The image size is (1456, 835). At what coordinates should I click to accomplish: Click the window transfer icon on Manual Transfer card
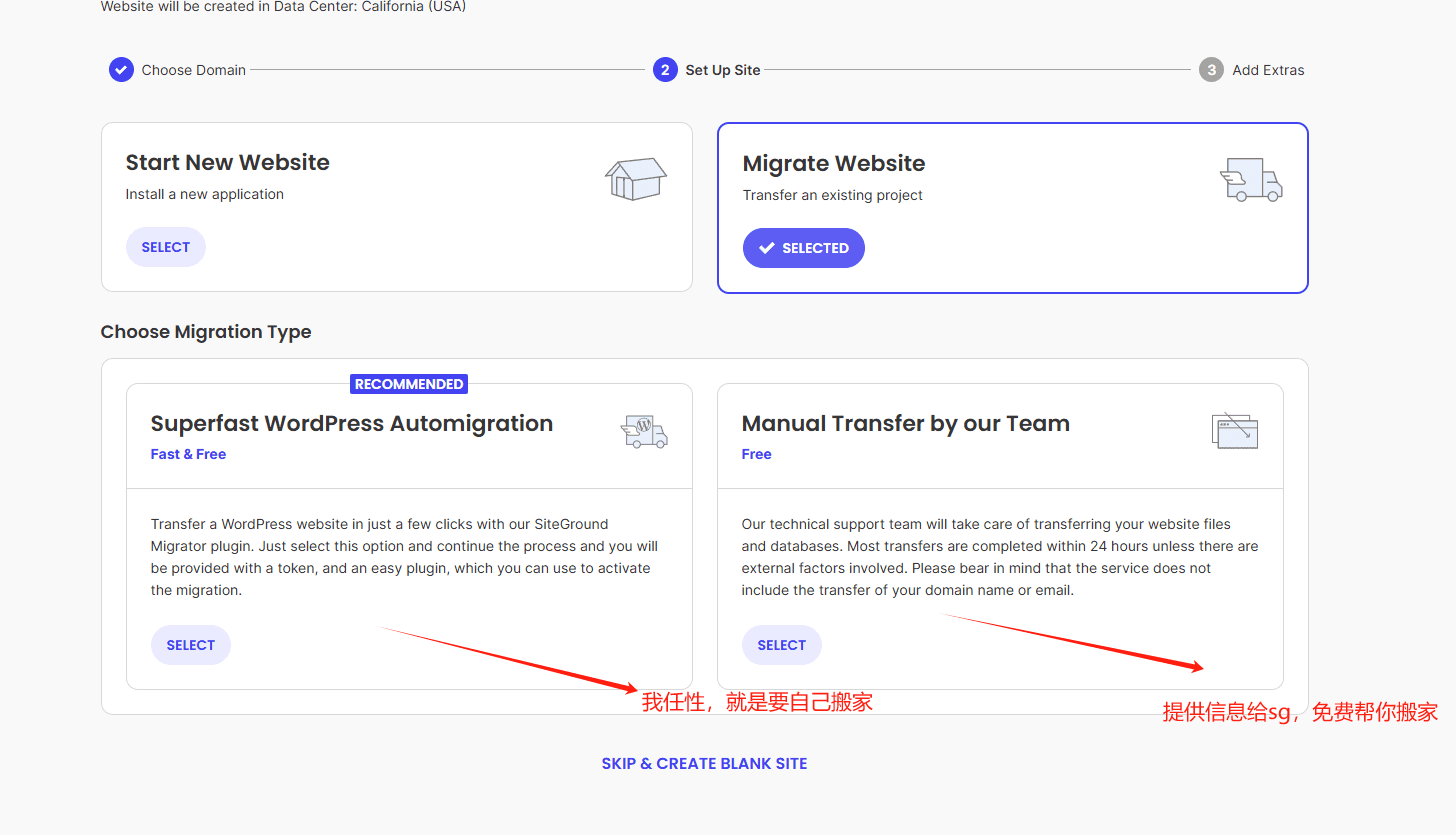point(1234,431)
